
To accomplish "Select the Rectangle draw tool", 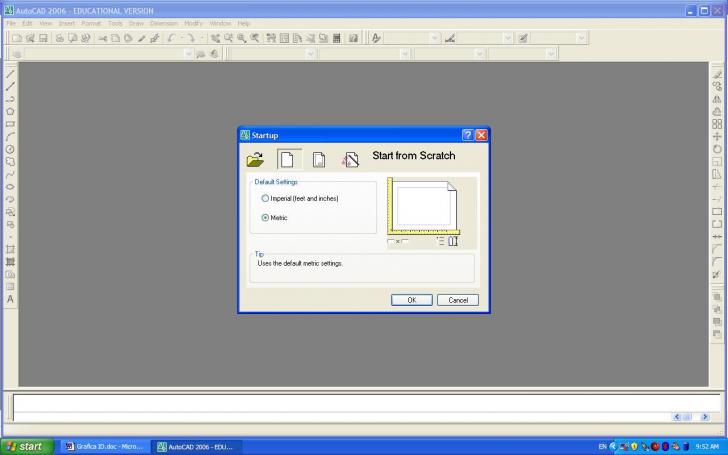I will pyautogui.click(x=10, y=124).
